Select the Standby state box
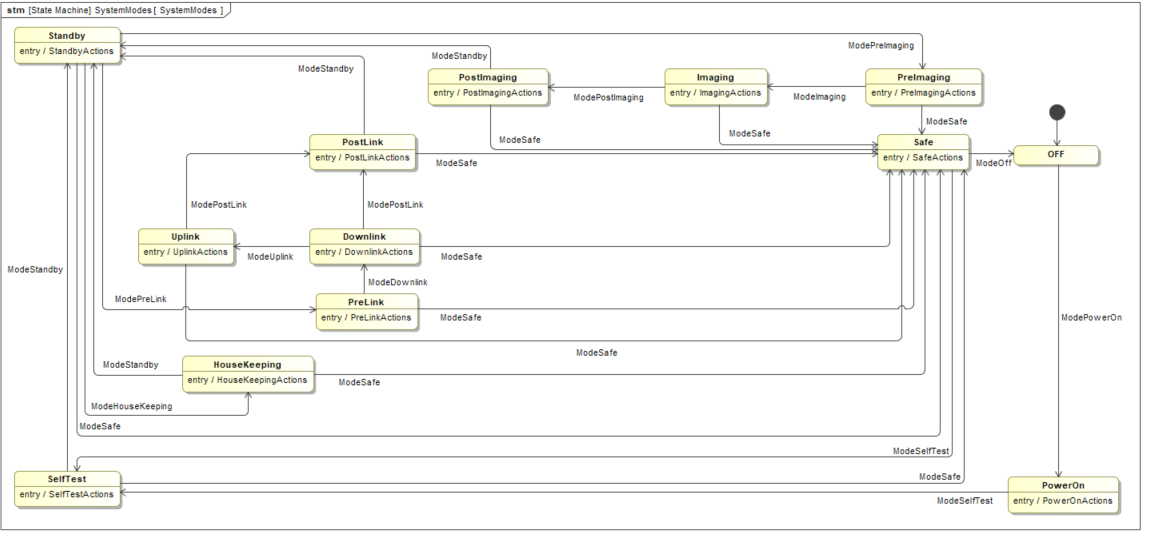Image resolution: width=1151 pixels, height=535 pixels. [68, 46]
